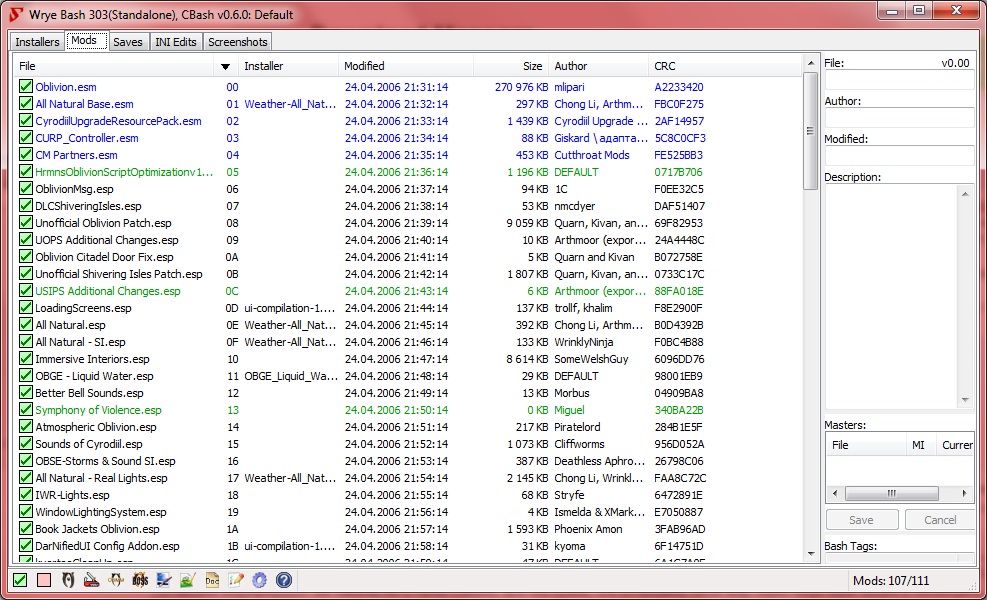The image size is (987, 600).
Task: Open Settings via the blue gear icon
Action: click(x=260, y=580)
